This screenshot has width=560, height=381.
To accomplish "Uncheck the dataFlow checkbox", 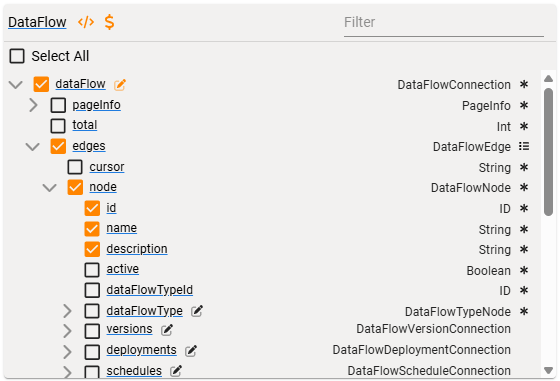I will tap(41, 84).
